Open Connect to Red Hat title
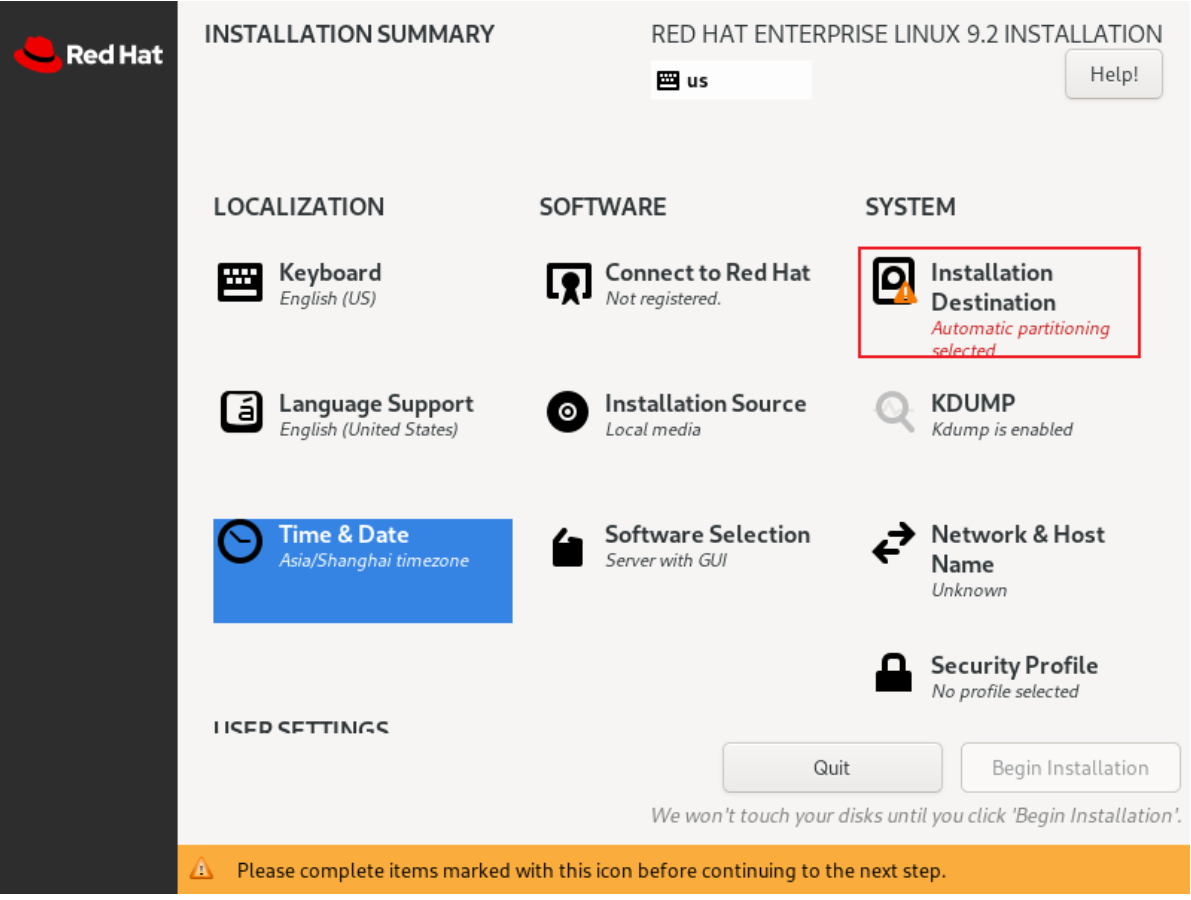This screenshot has height=900, width=1191. pos(707,273)
